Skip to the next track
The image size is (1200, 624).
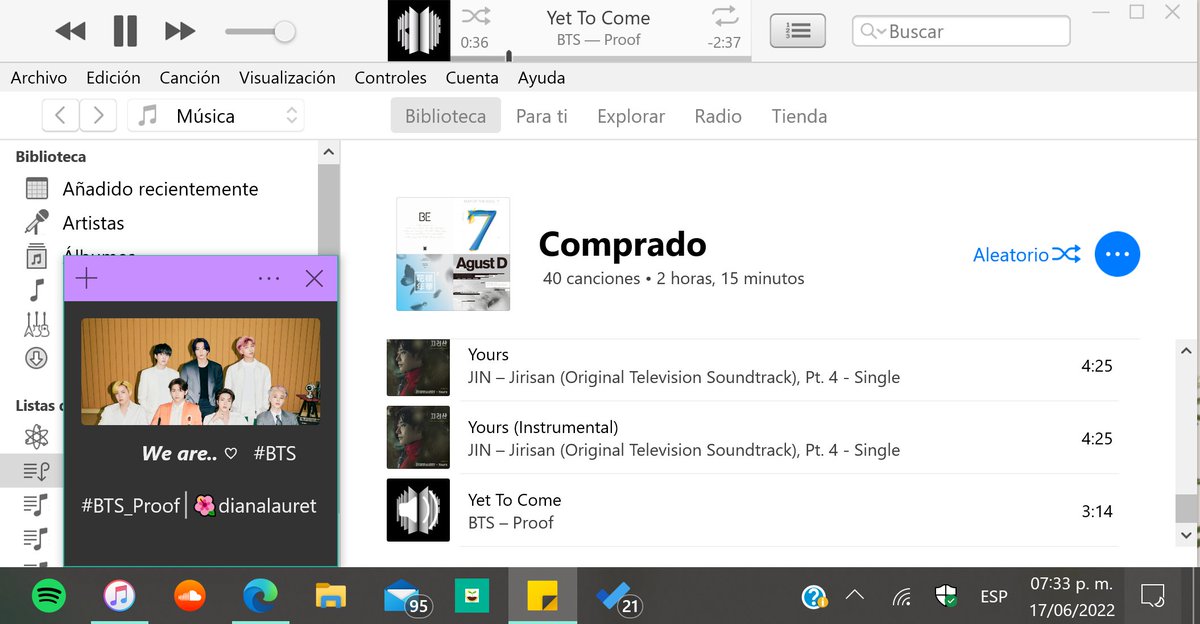click(x=180, y=32)
